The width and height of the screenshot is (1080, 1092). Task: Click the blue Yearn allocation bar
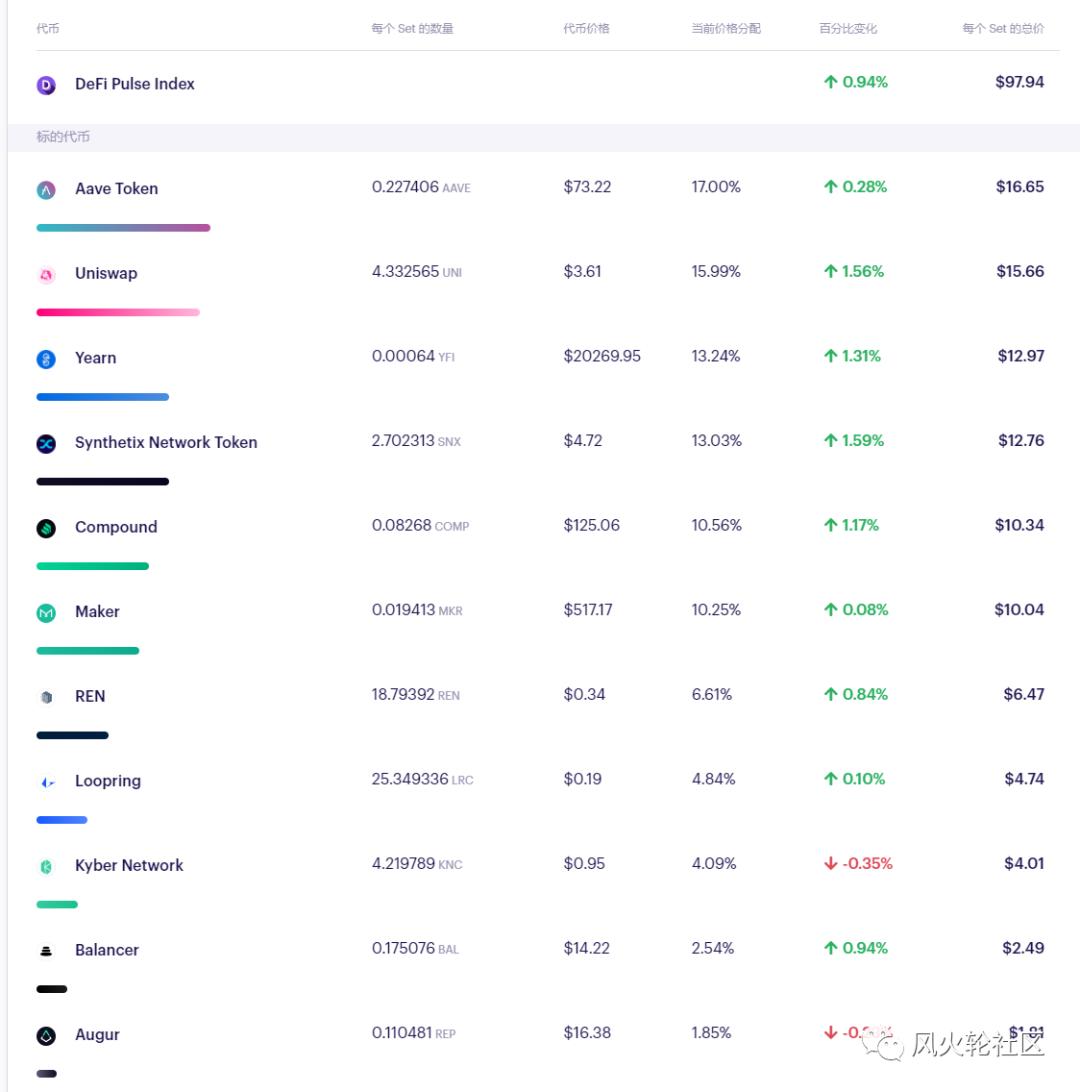(x=102, y=397)
